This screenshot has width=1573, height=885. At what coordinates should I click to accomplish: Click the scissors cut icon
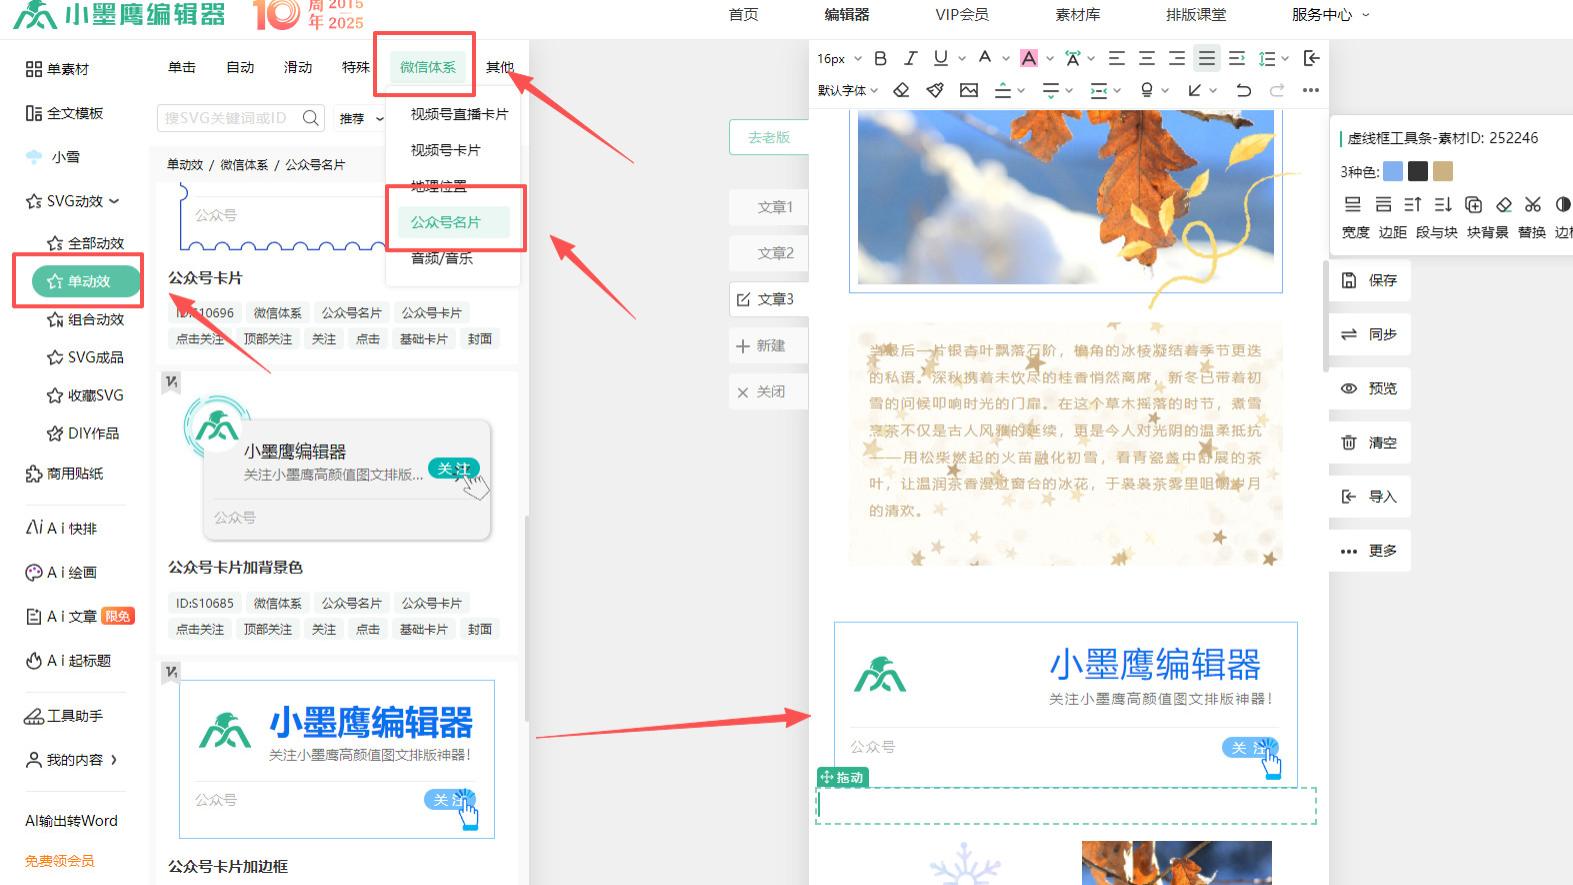click(x=1533, y=204)
